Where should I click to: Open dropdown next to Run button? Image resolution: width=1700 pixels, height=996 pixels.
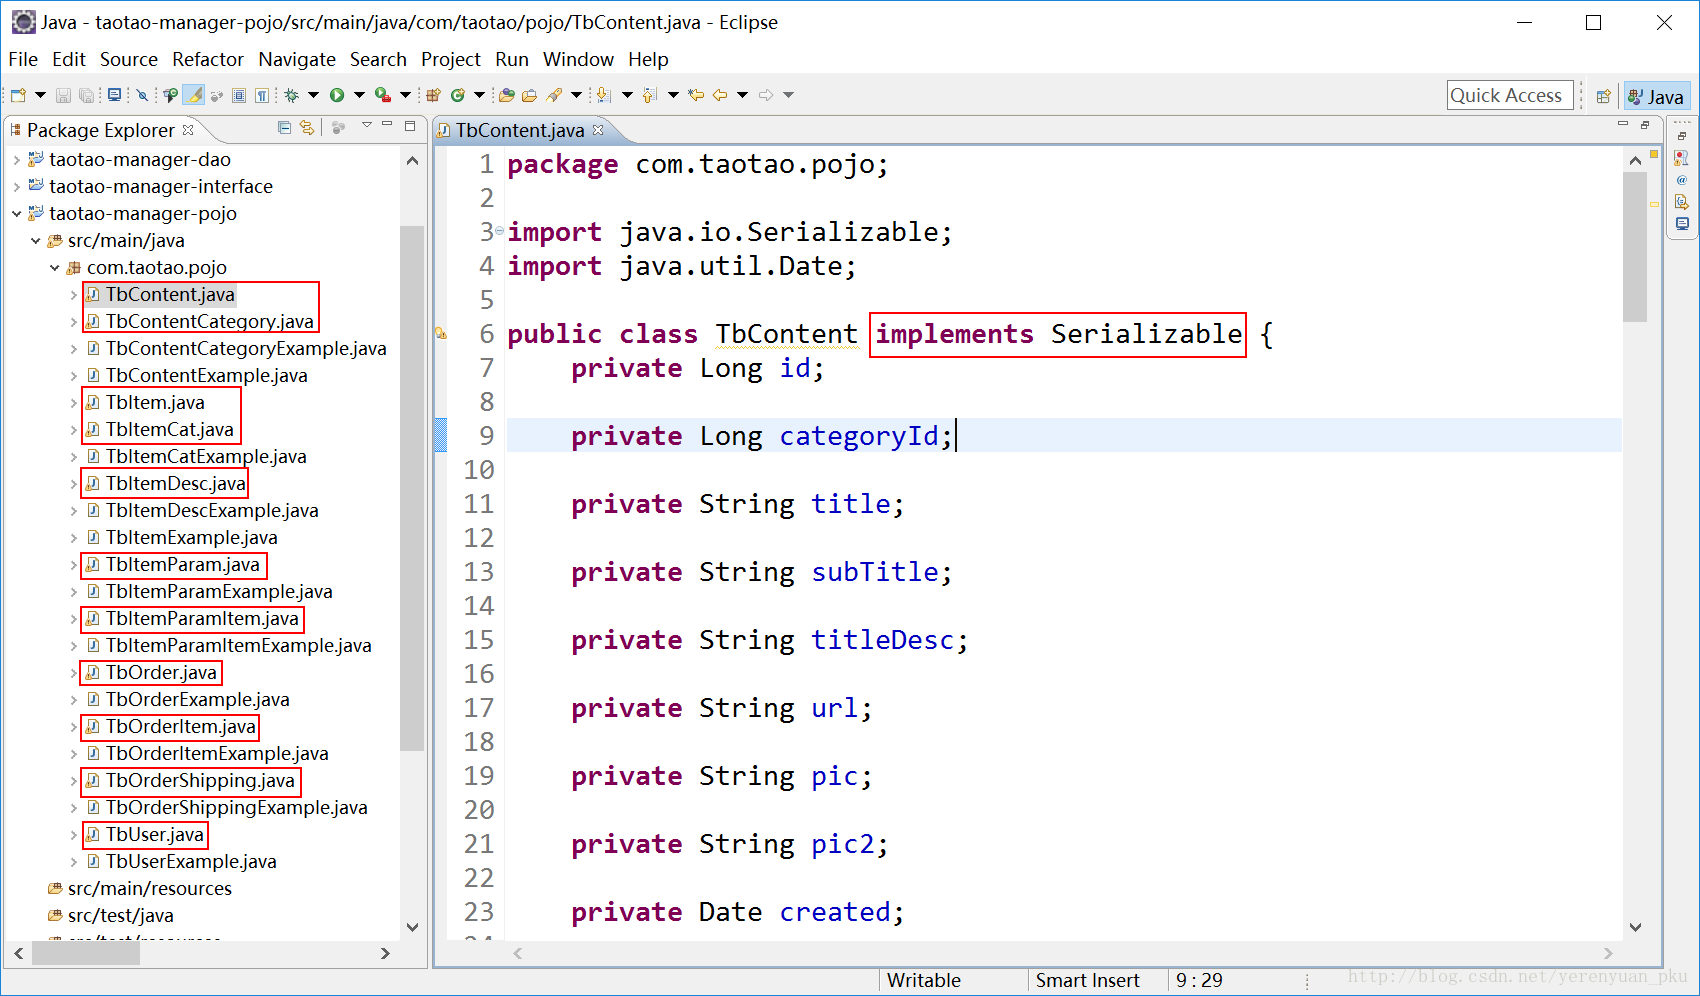359,95
